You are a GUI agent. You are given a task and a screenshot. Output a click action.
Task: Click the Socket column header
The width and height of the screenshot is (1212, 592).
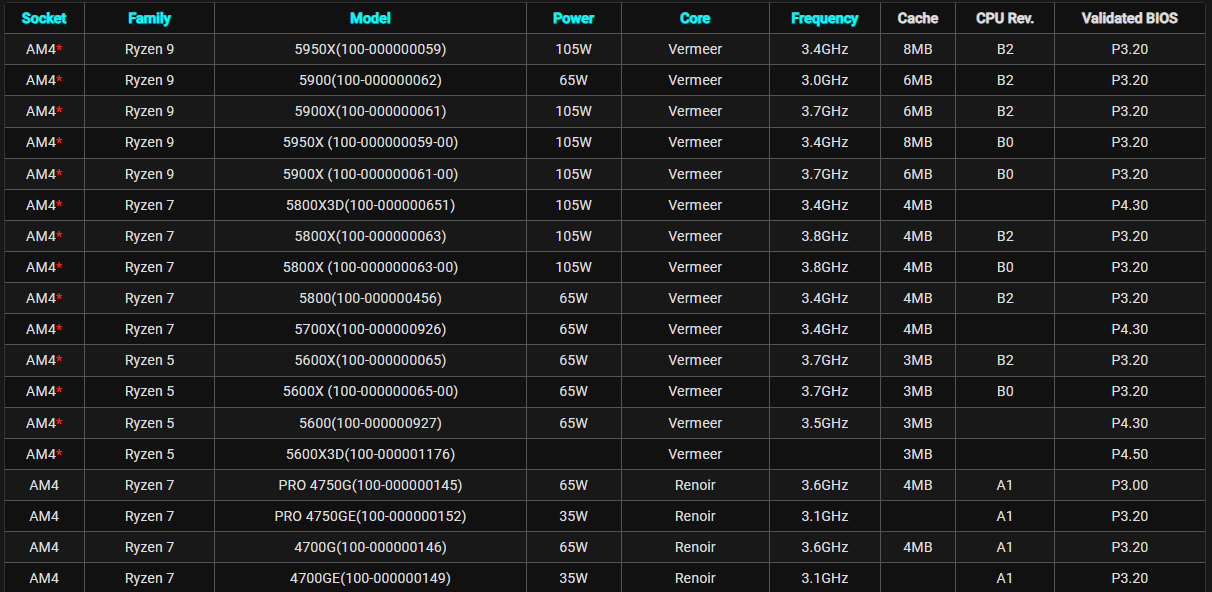pos(44,18)
